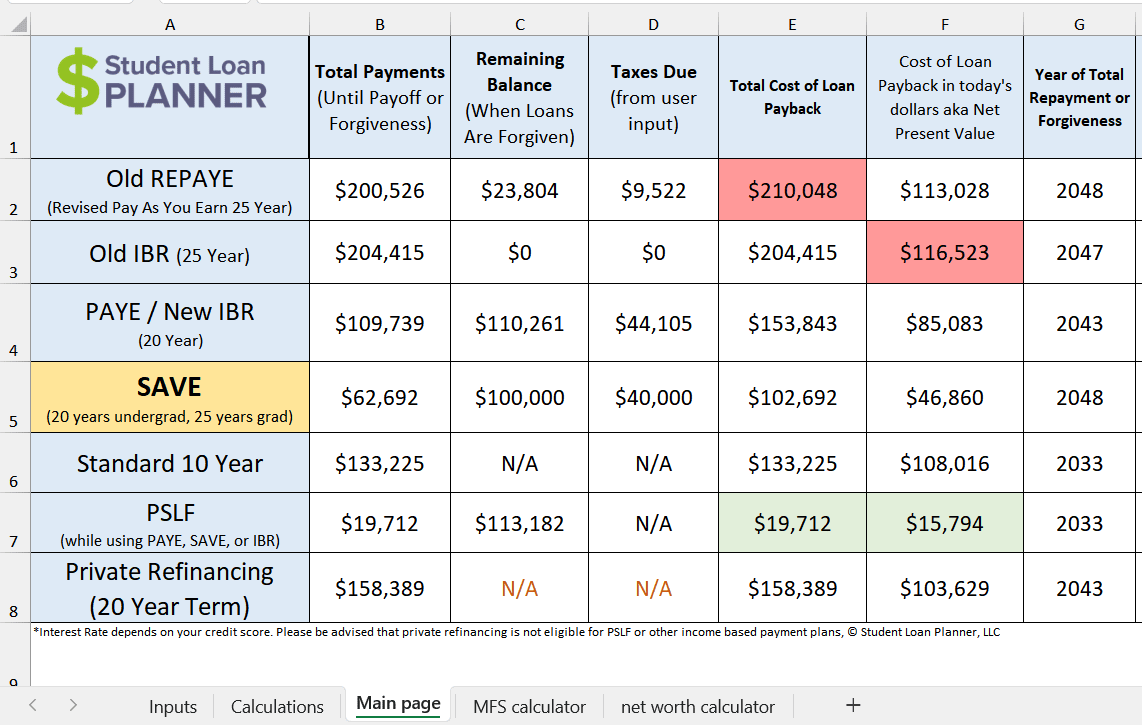Image resolution: width=1142 pixels, height=725 pixels.
Task: Click the Old REPAYE row label
Action: click(x=170, y=190)
